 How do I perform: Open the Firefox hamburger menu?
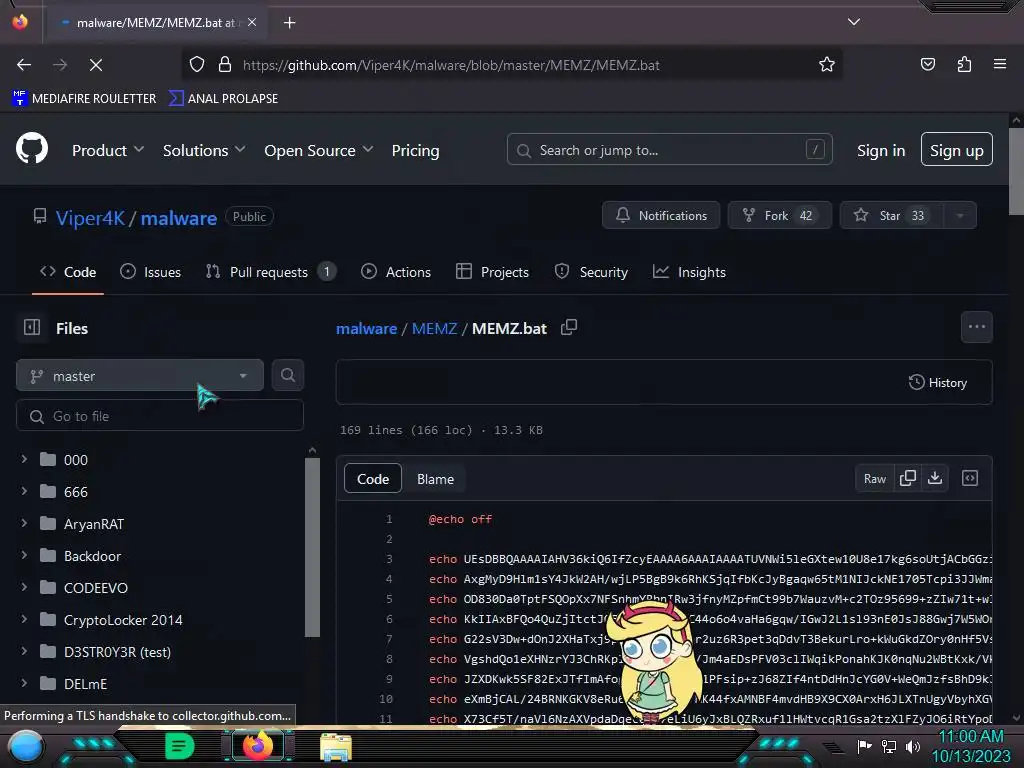point(1000,64)
